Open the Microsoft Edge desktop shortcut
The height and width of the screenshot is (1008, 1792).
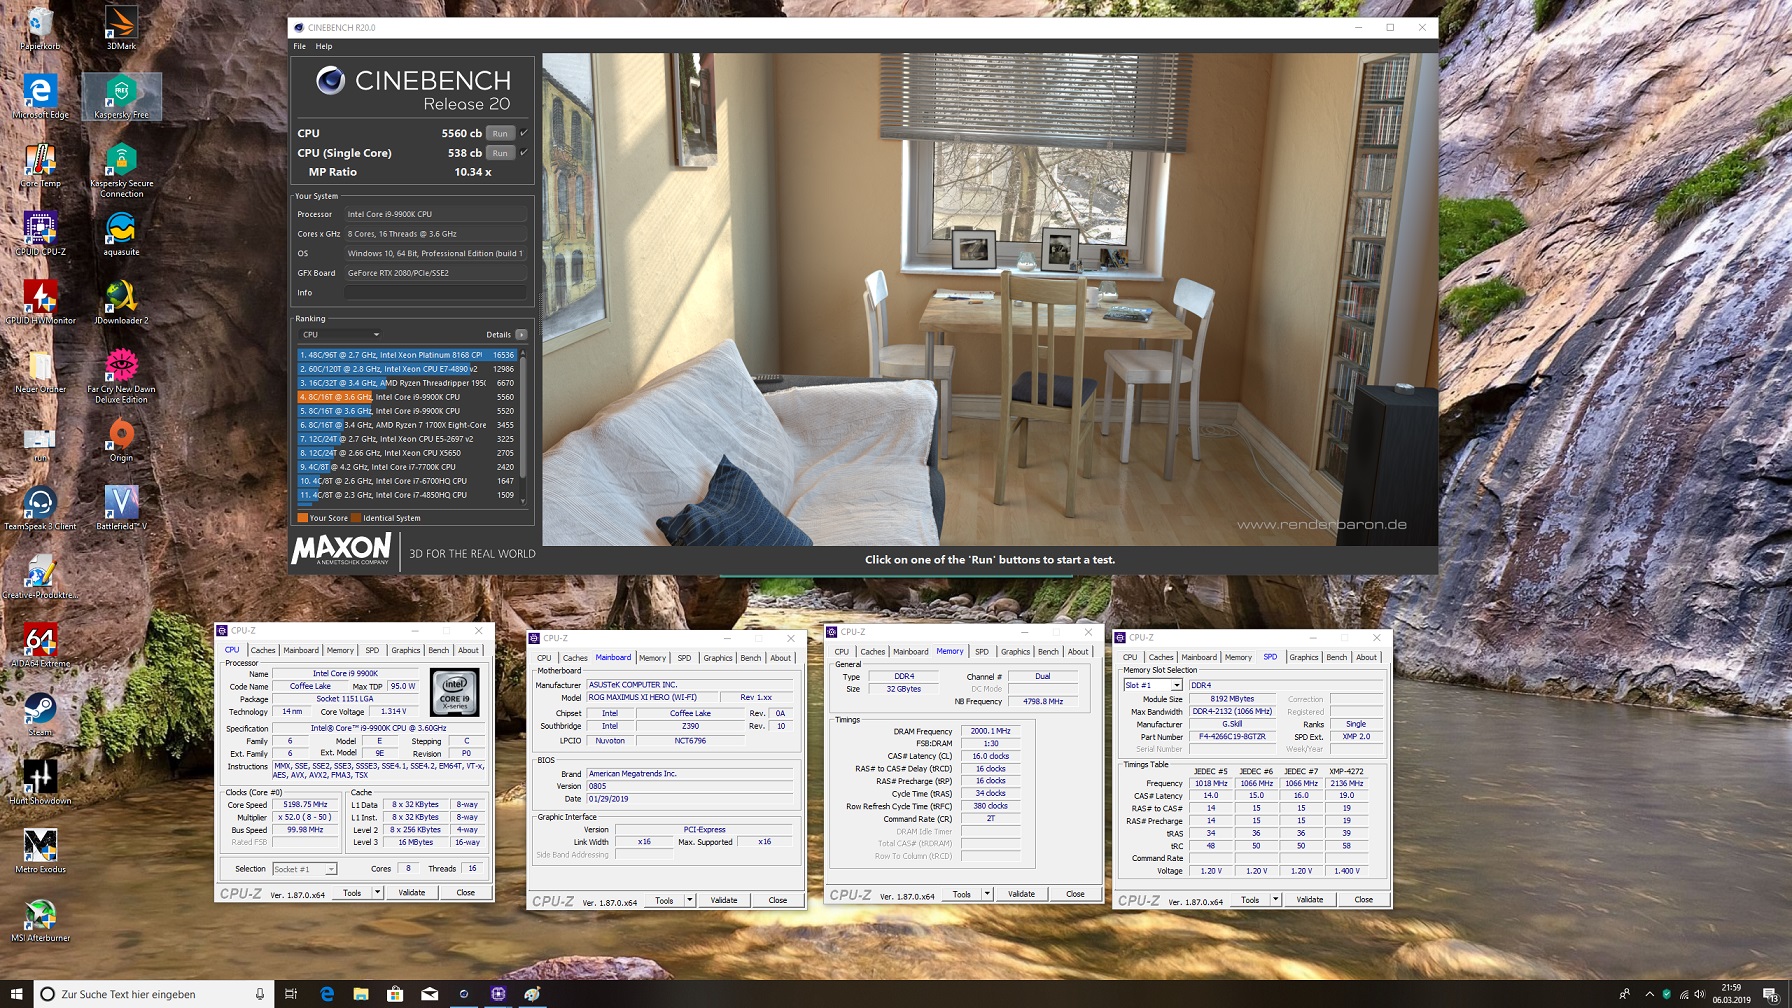[x=40, y=97]
